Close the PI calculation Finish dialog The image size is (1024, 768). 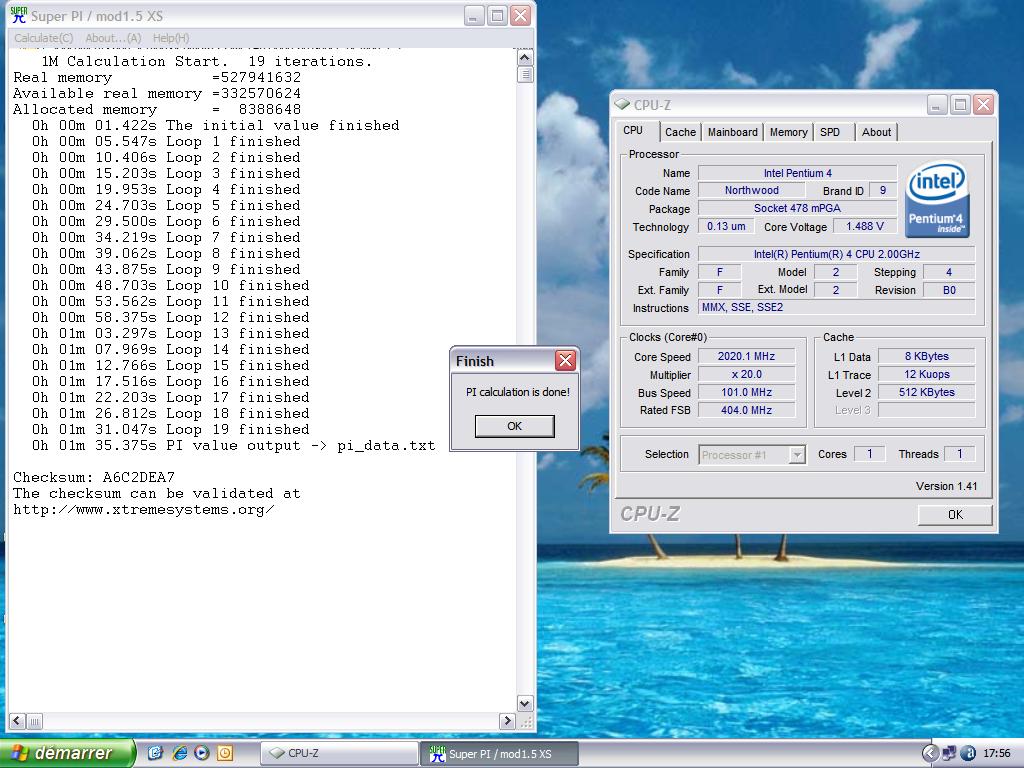point(565,361)
